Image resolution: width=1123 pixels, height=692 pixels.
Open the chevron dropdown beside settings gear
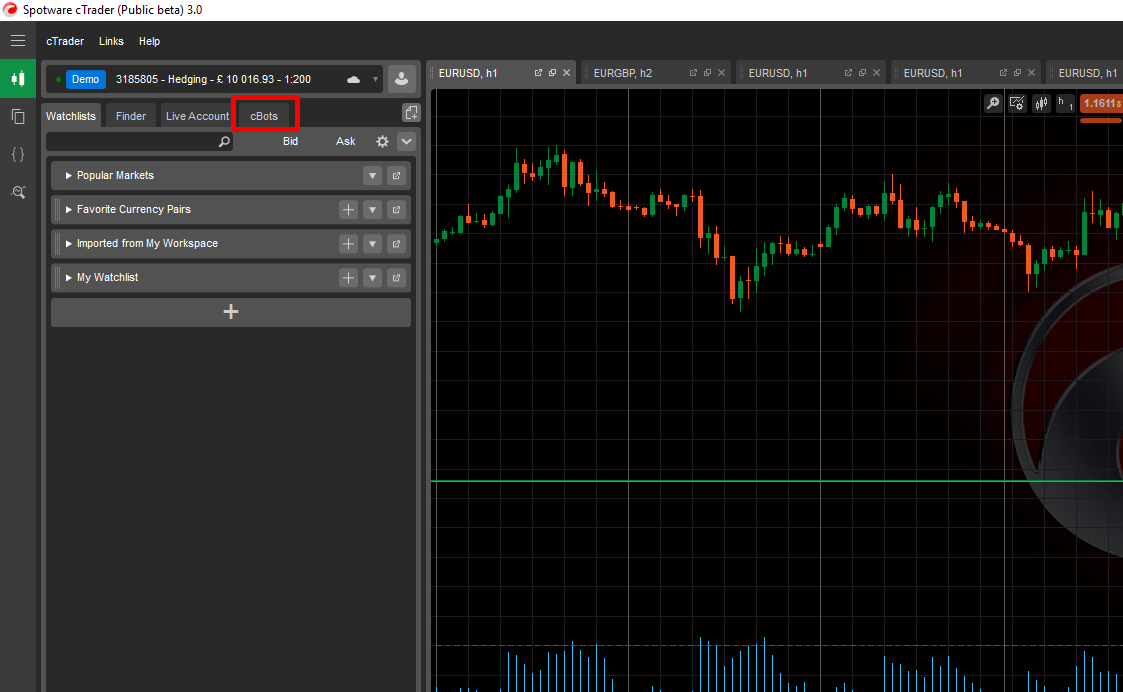coord(406,141)
